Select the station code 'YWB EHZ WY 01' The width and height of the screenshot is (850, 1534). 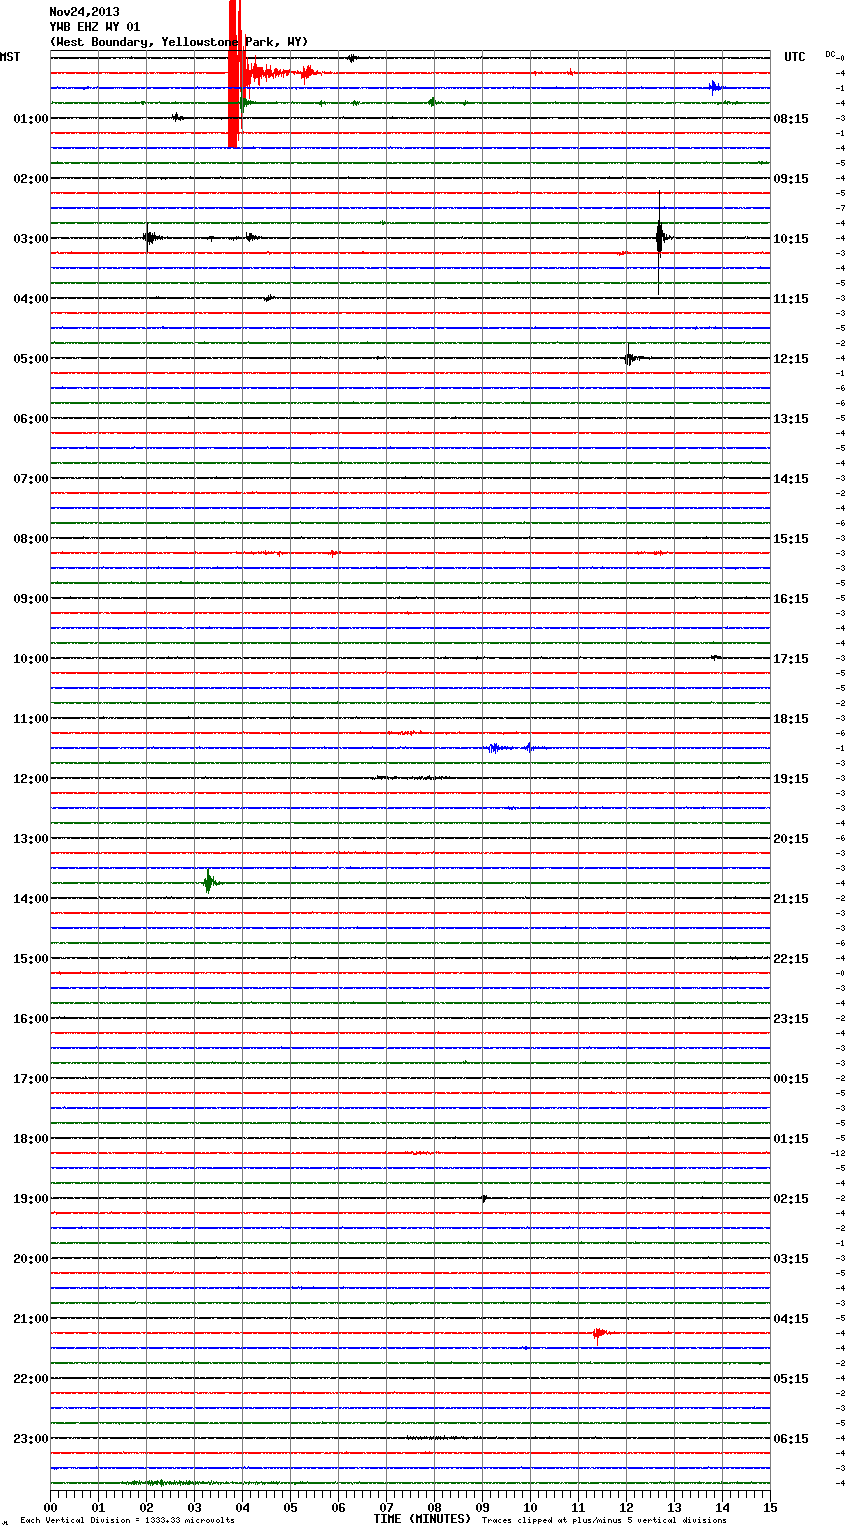95,27
